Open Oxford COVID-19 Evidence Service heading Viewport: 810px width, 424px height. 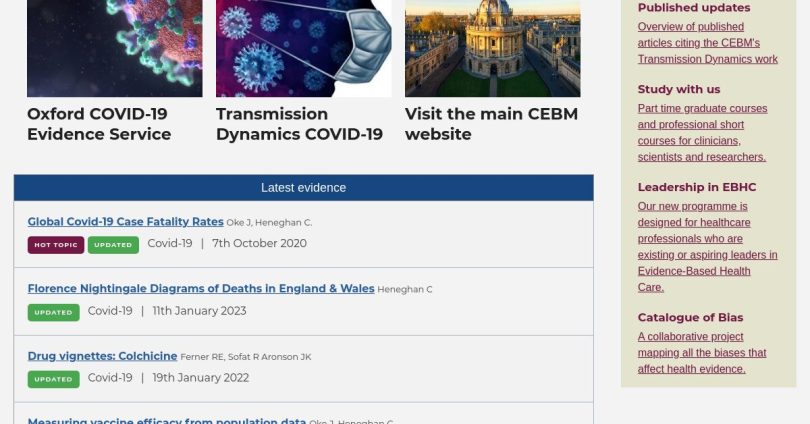[x=99, y=124]
